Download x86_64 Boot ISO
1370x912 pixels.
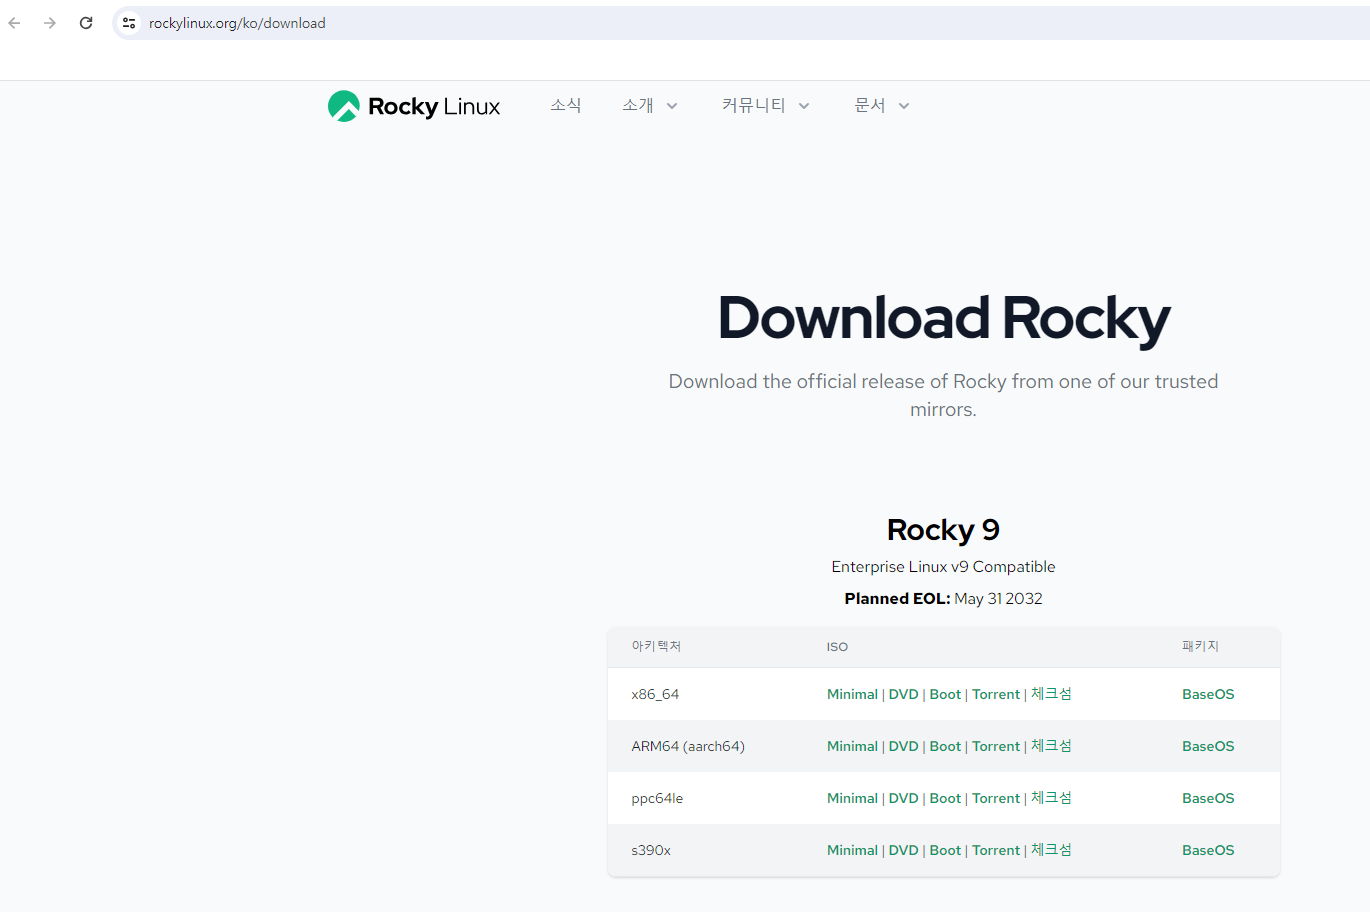945,694
